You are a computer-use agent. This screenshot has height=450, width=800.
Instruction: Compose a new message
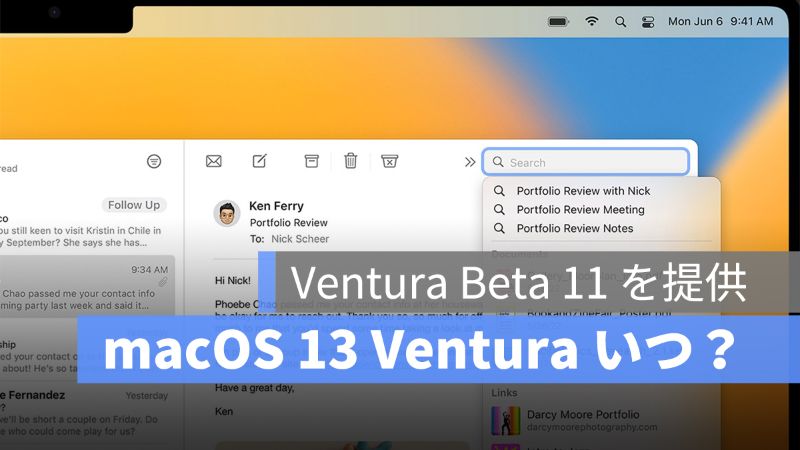coord(260,161)
